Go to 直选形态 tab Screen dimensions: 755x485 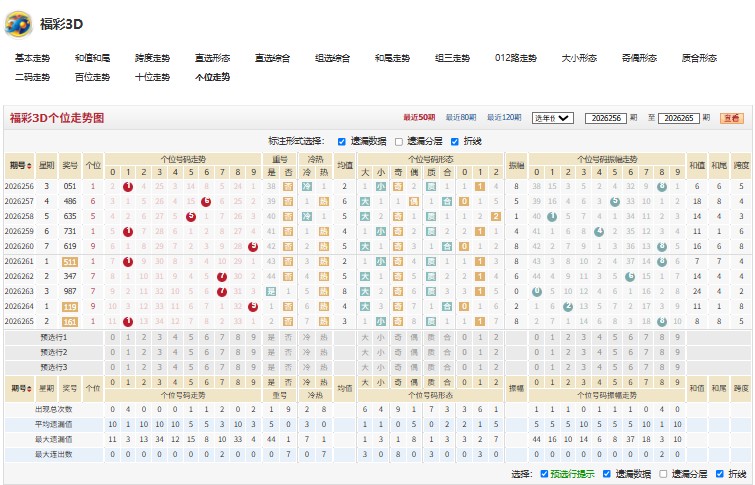[x=212, y=58]
